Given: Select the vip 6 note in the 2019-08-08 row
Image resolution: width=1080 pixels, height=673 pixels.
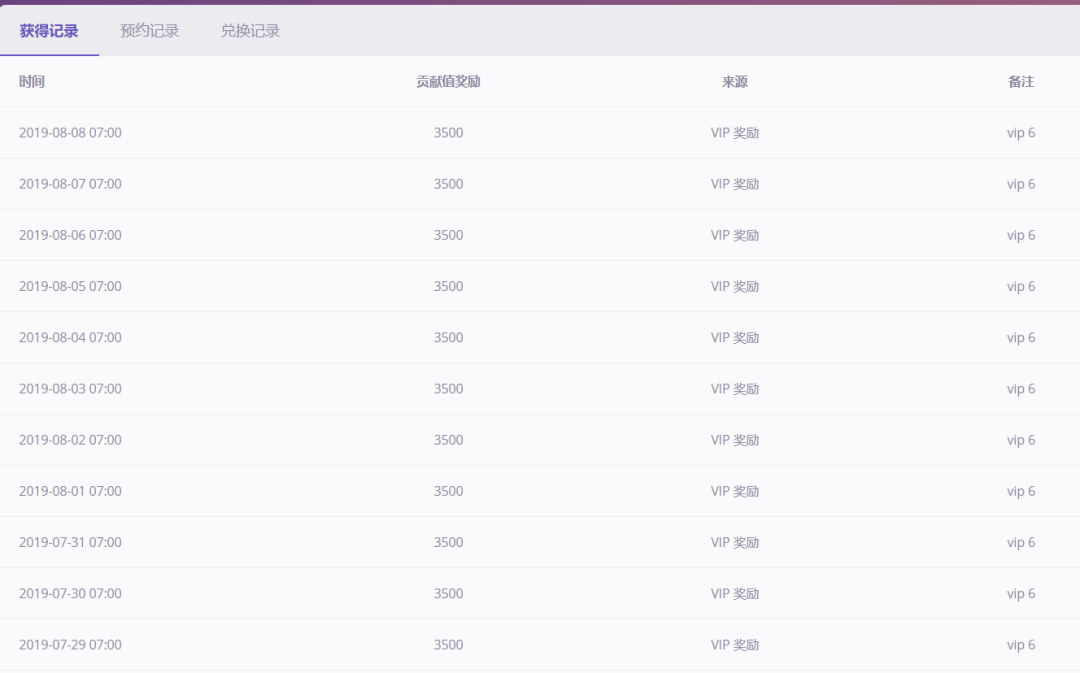Looking at the screenshot, I should (1021, 132).
